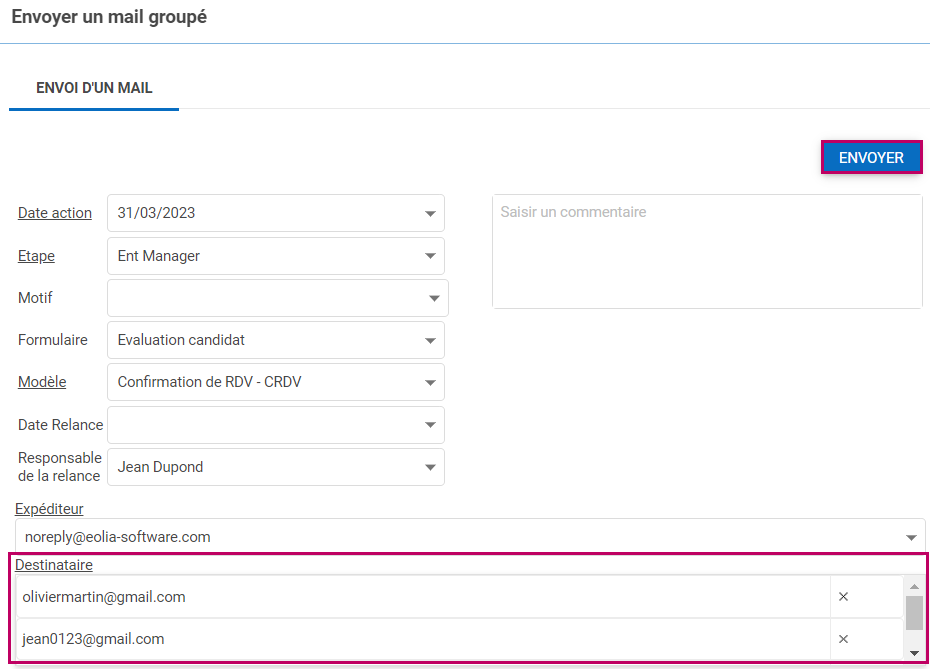Remove recipient oliviermartin@gmail.com with X icon

tap(843, 597)
